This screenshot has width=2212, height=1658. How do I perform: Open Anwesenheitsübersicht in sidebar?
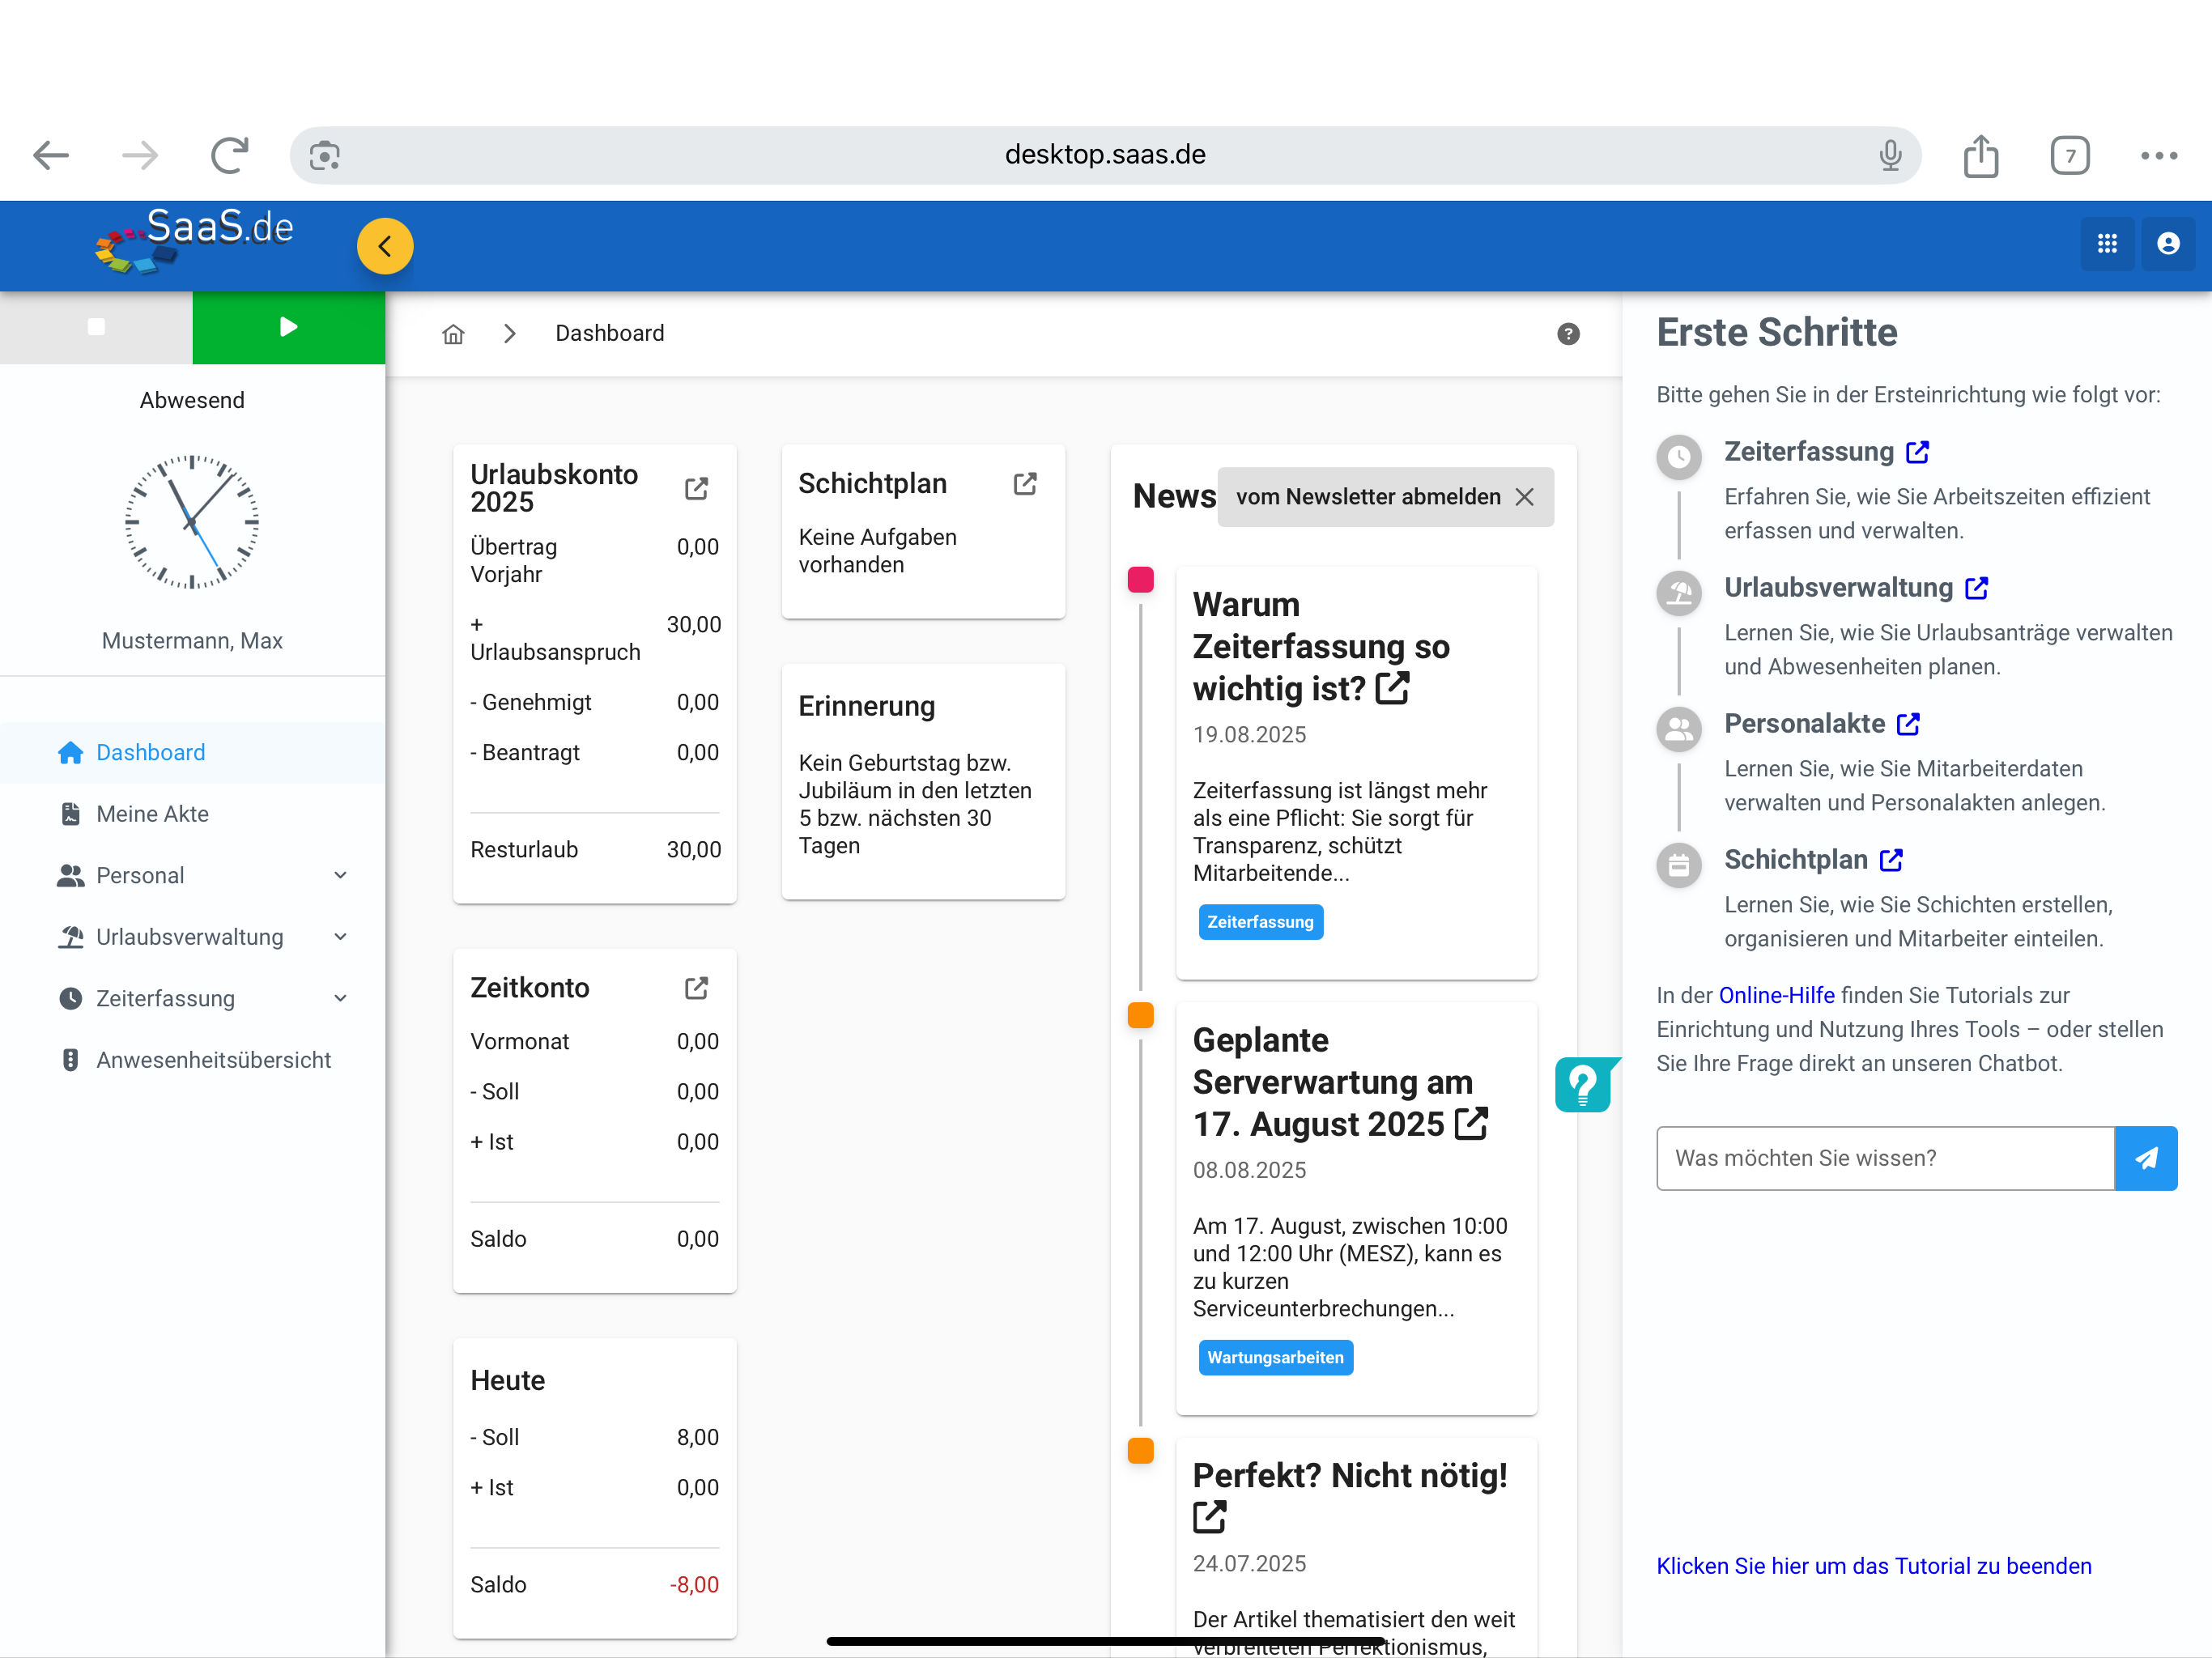click(212, 1060)
